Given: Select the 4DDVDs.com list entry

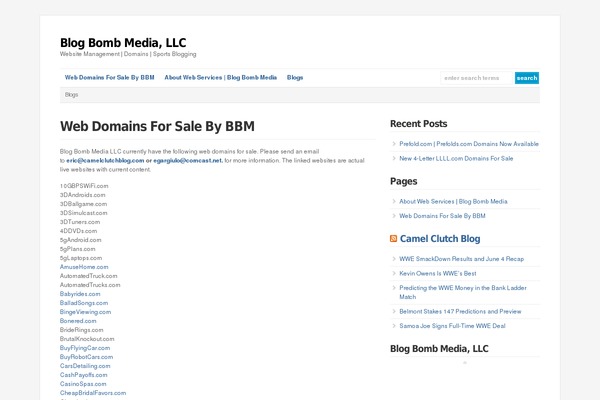Looking at the screenshot, I should click(x=78, y=231).
